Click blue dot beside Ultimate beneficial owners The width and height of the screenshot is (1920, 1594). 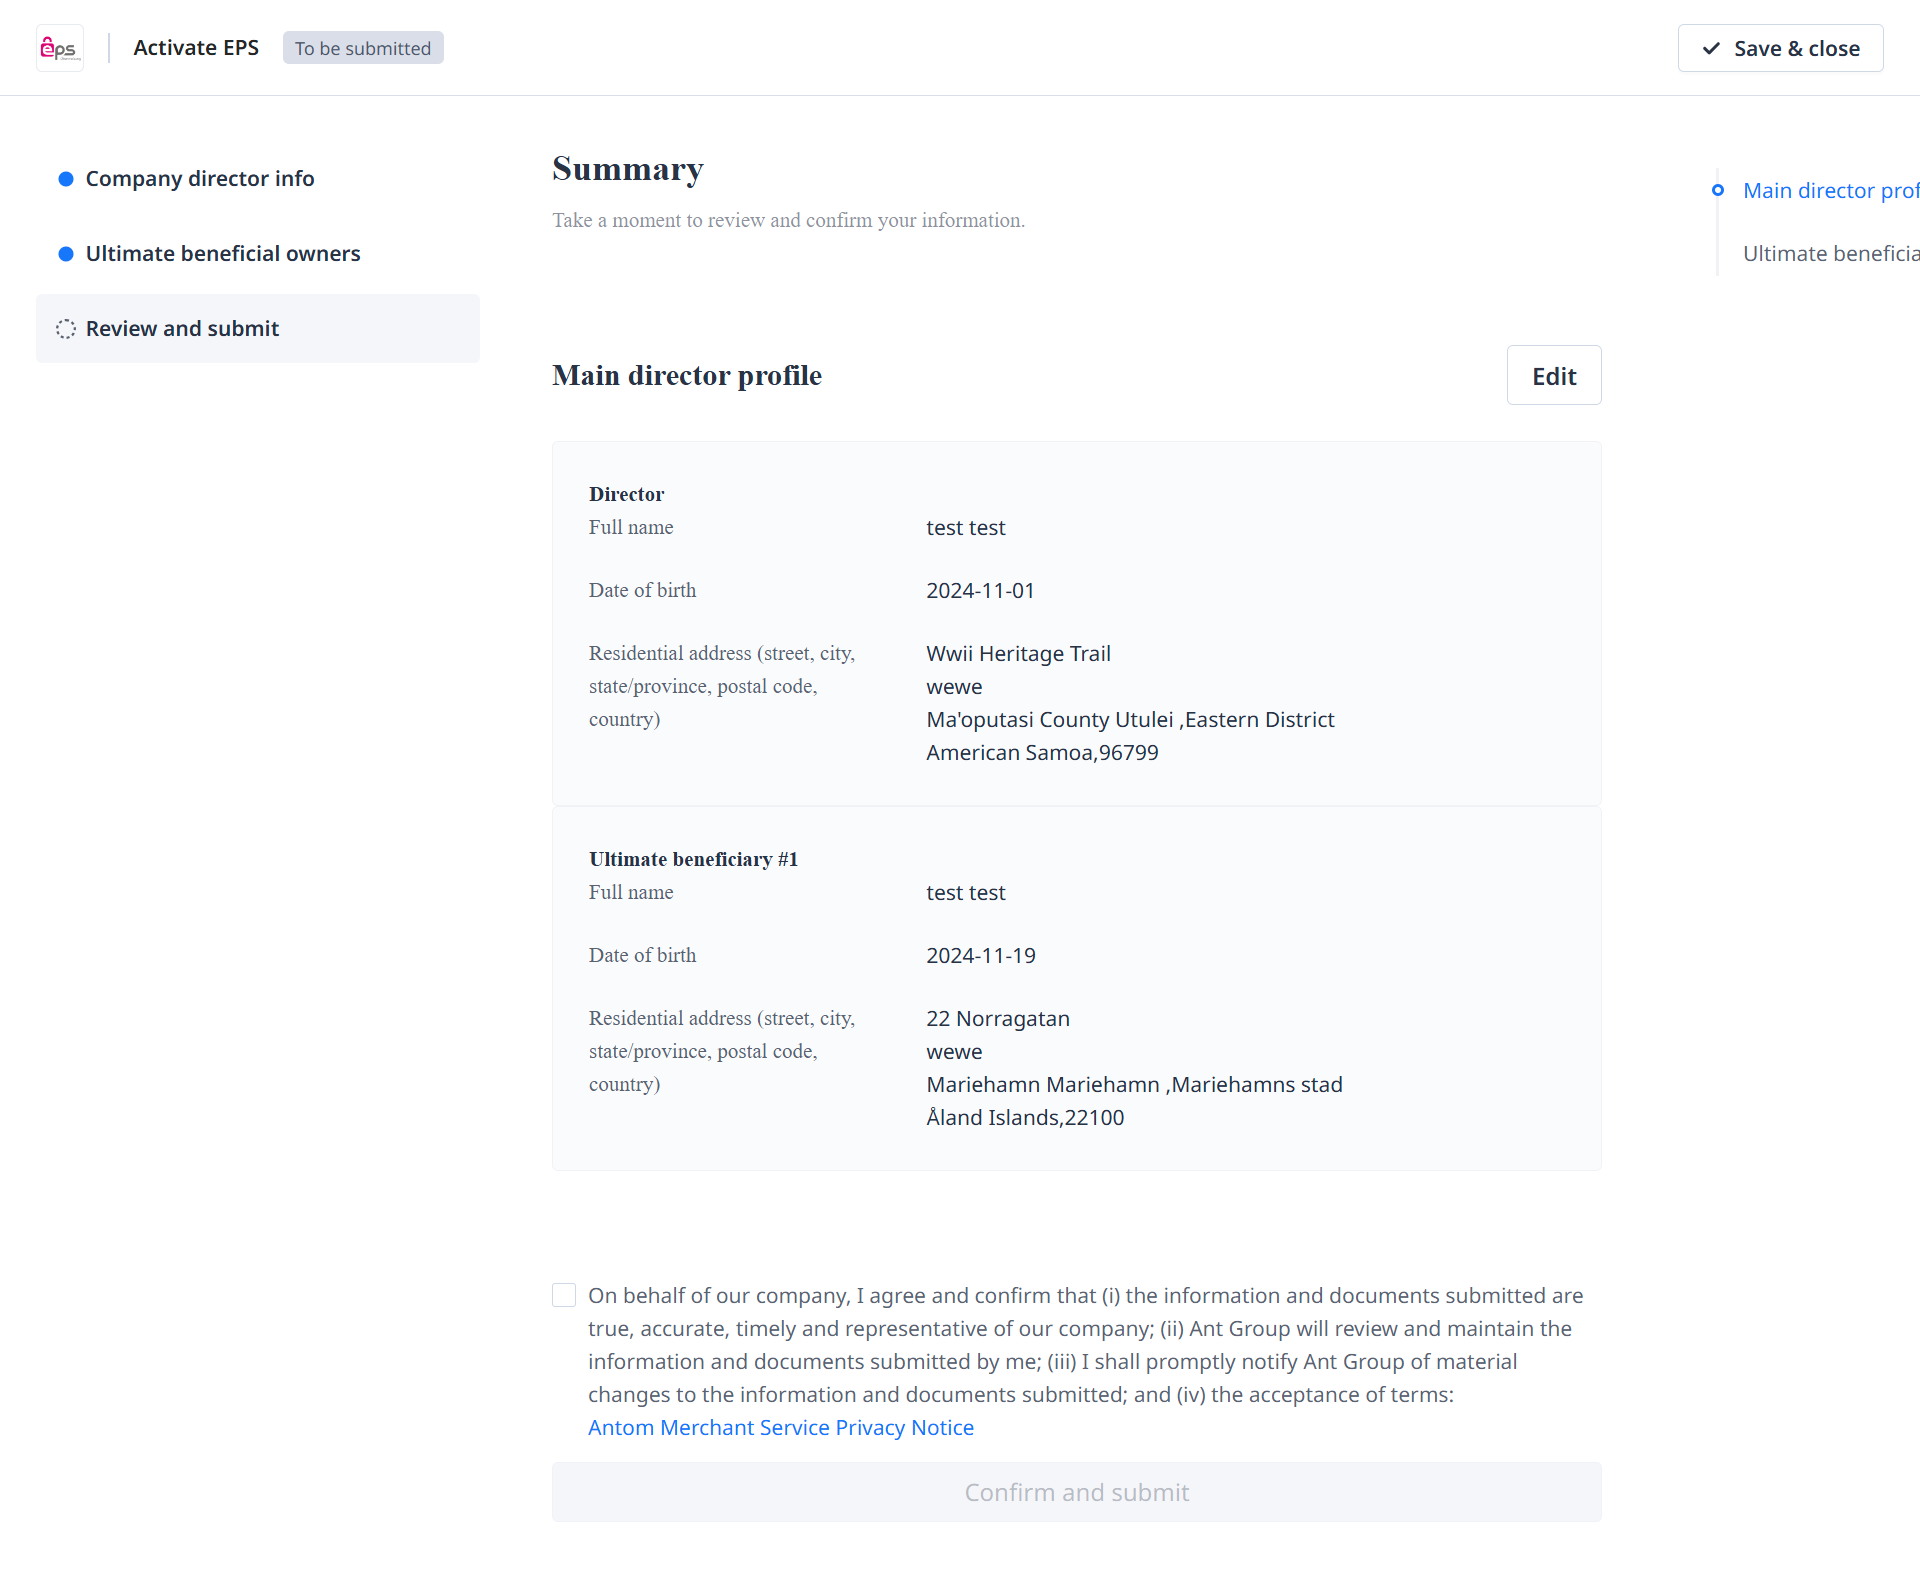(66, 254)
